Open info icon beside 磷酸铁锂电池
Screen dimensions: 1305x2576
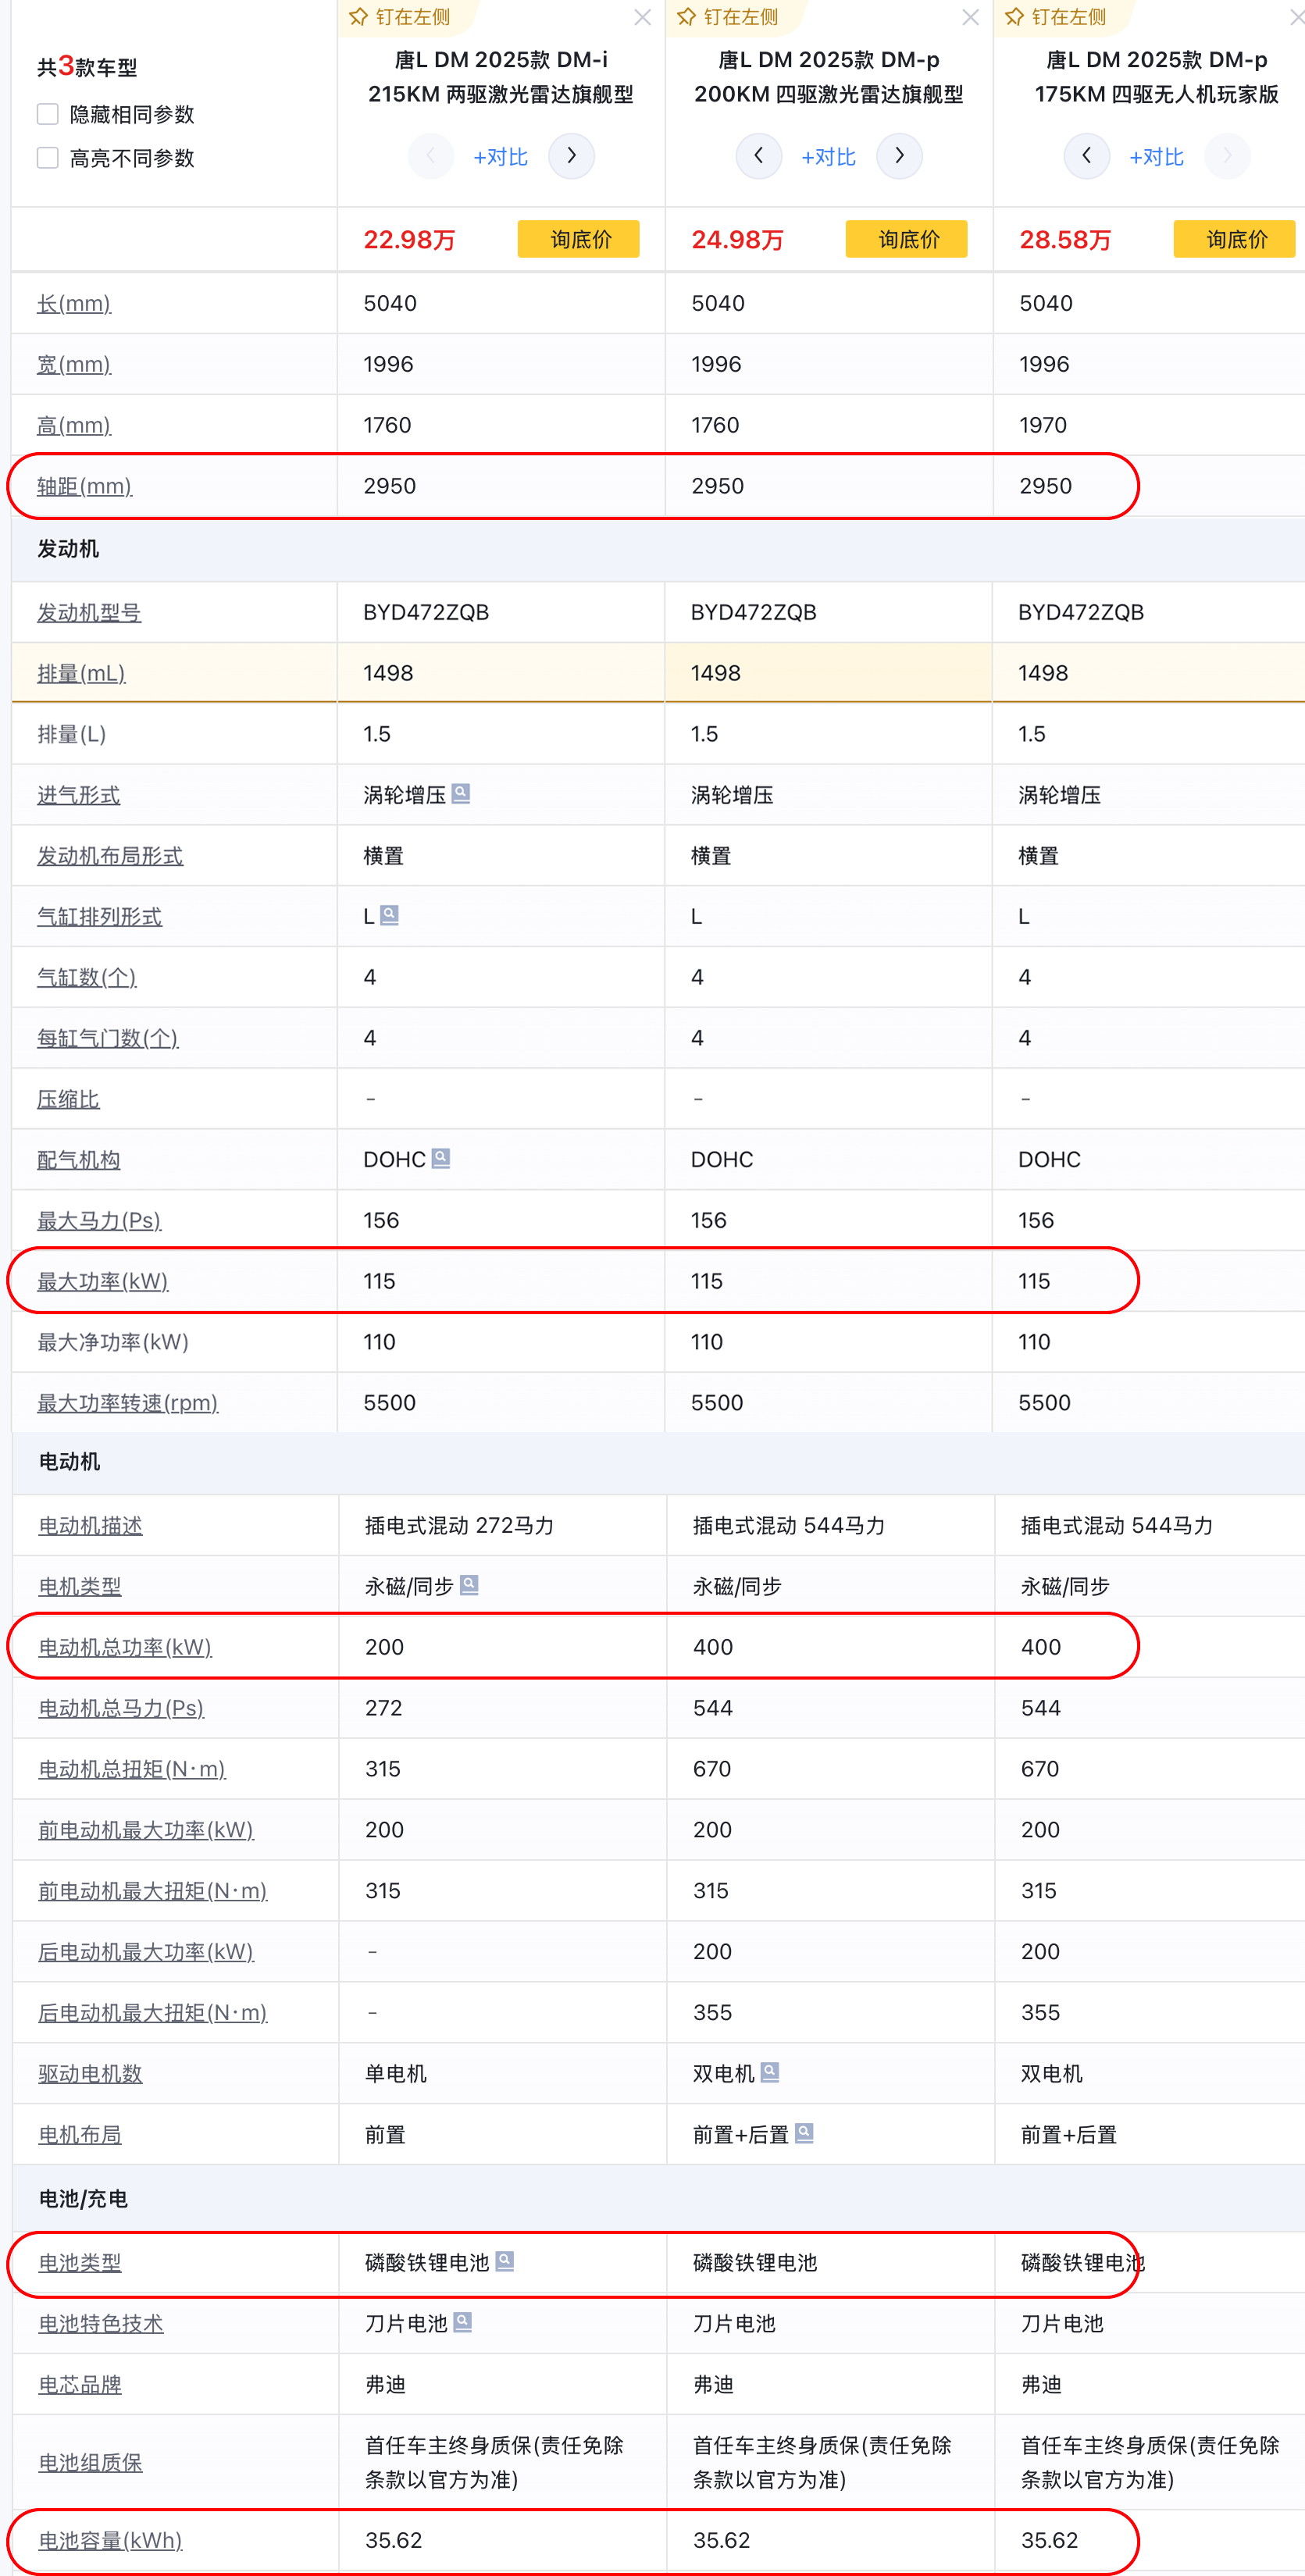[x=505, y=2261]
